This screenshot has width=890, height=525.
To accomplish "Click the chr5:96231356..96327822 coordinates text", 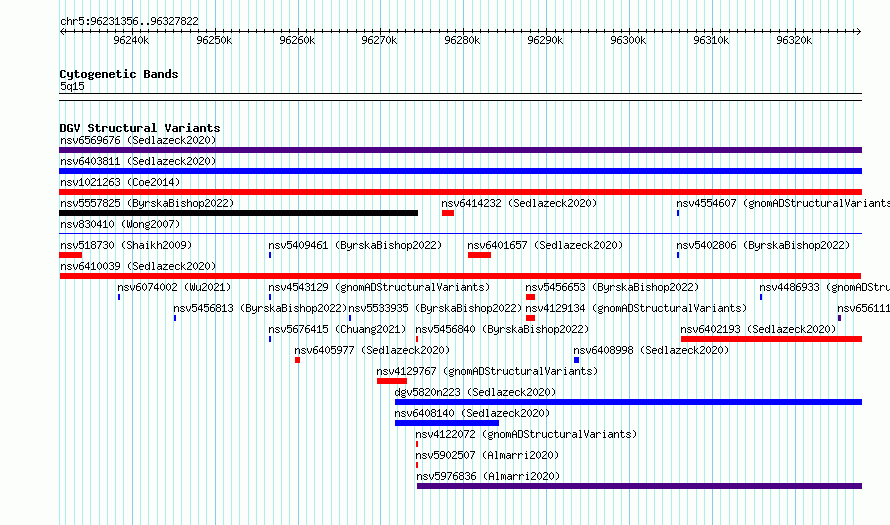I will (x=129, y=22).
